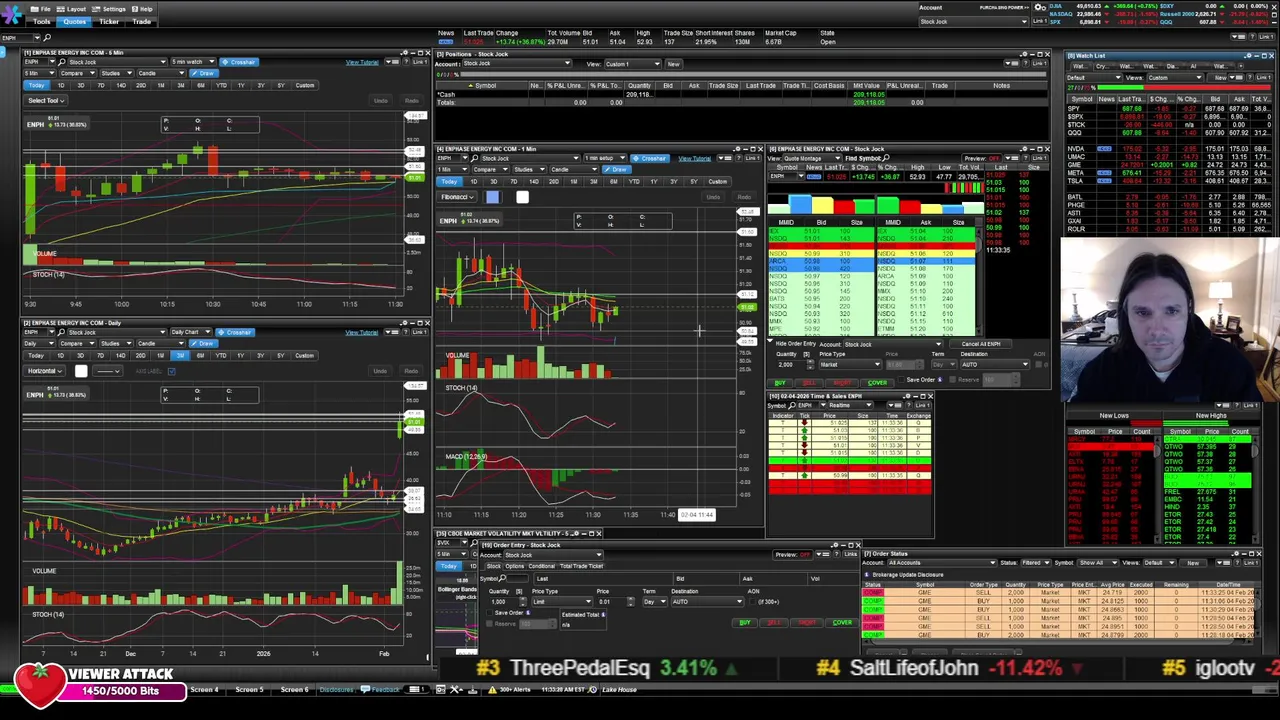Switch to the Ticker tab
Viewport: 1280px width, 720px height.
tap(109, 22)
